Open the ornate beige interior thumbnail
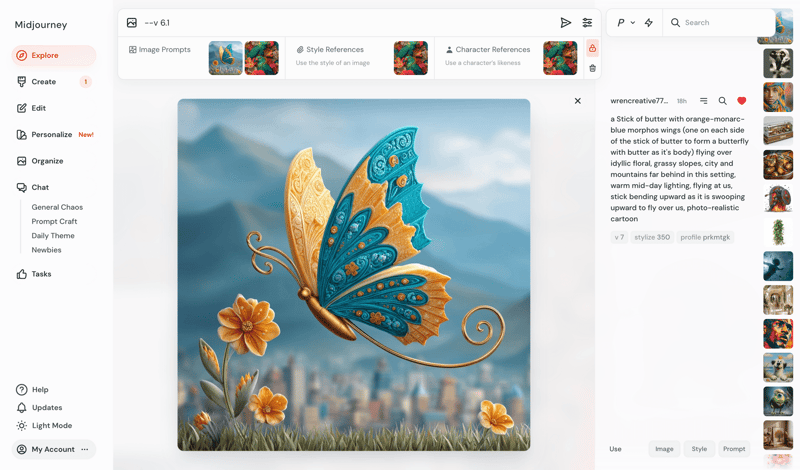Screen dimensions: 800x470 point(778,300)
